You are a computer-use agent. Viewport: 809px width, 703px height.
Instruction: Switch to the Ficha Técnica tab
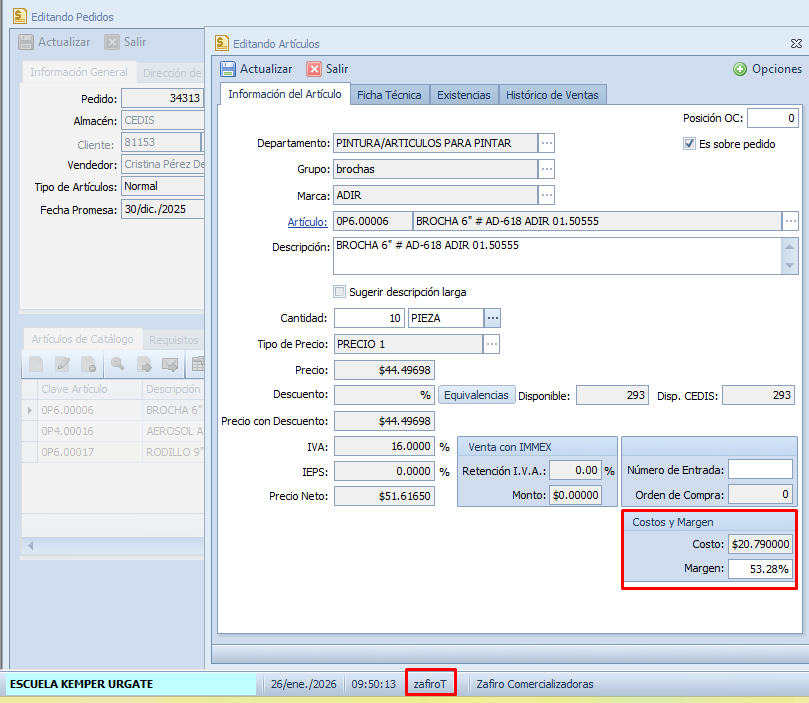click(389, 95)
